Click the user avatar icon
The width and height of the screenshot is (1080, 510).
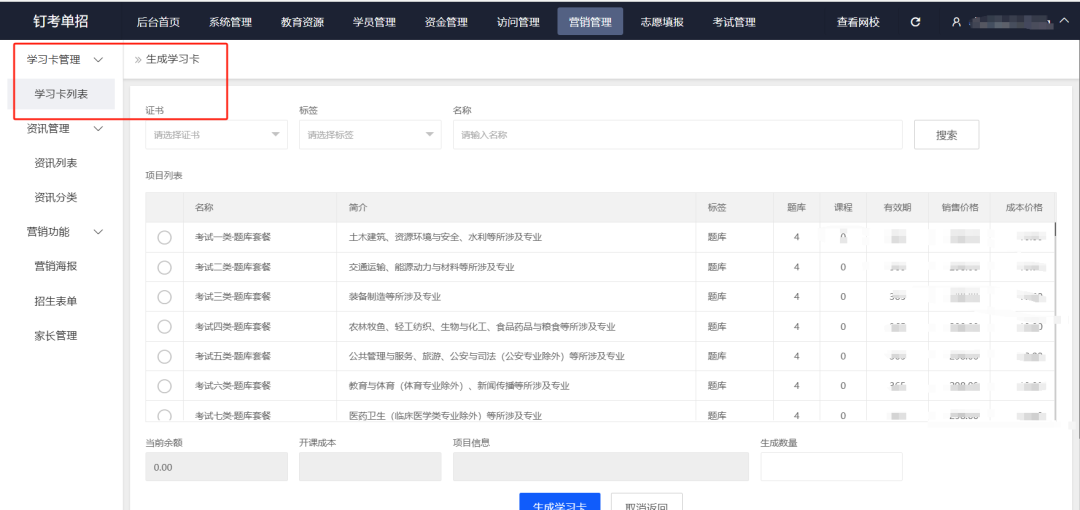click(956, 22)
